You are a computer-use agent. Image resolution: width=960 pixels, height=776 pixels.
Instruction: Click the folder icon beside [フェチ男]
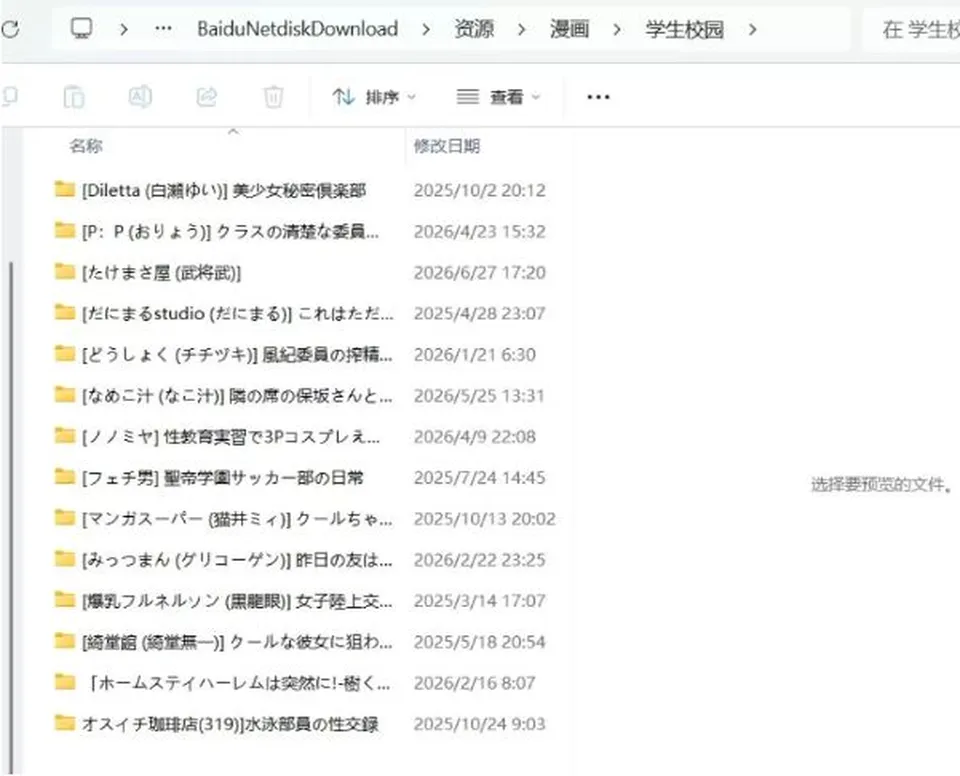pos(64,477)
